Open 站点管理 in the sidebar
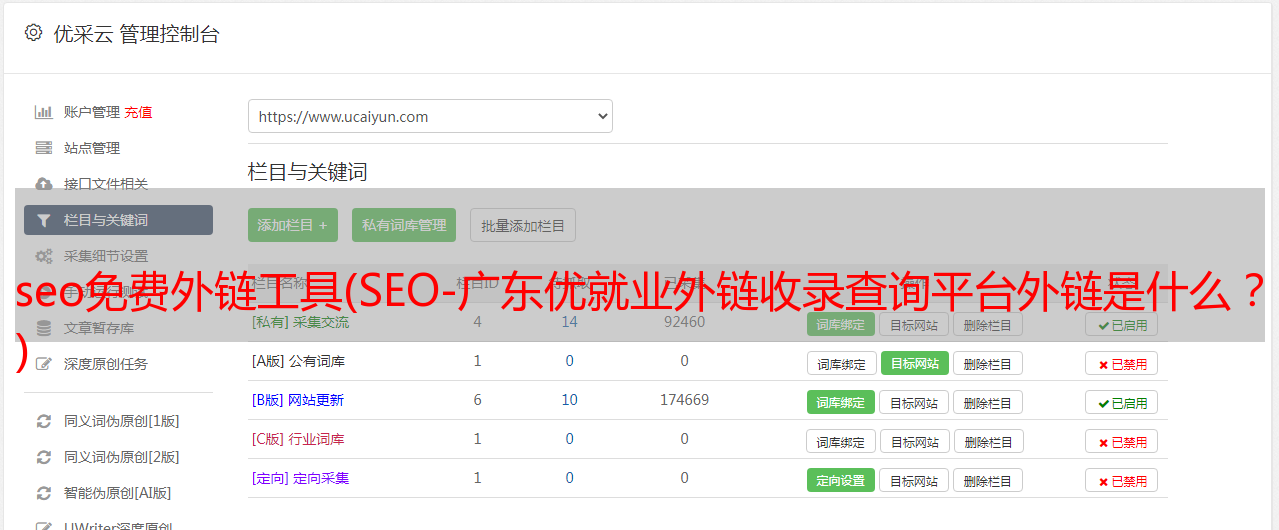Viewport: 1279px width, 530px height. pyautogui.click(x=92, y=148)
